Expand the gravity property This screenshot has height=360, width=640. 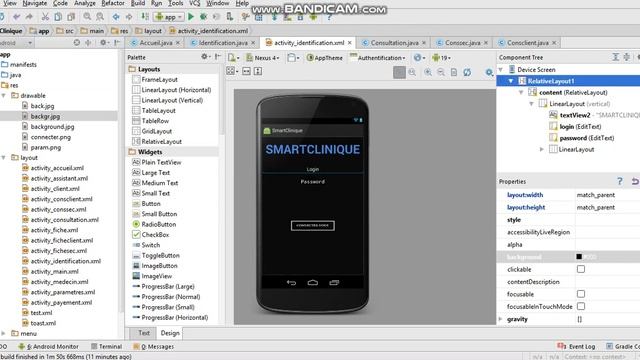(x=501, y=319)
